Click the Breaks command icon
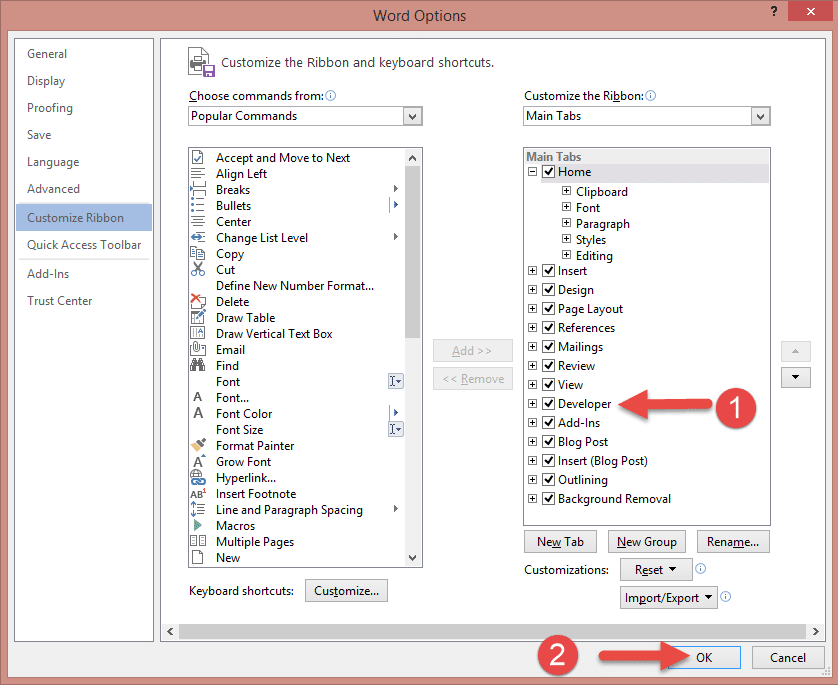This screenshot has width=838, height=685. tap(198, 190)
